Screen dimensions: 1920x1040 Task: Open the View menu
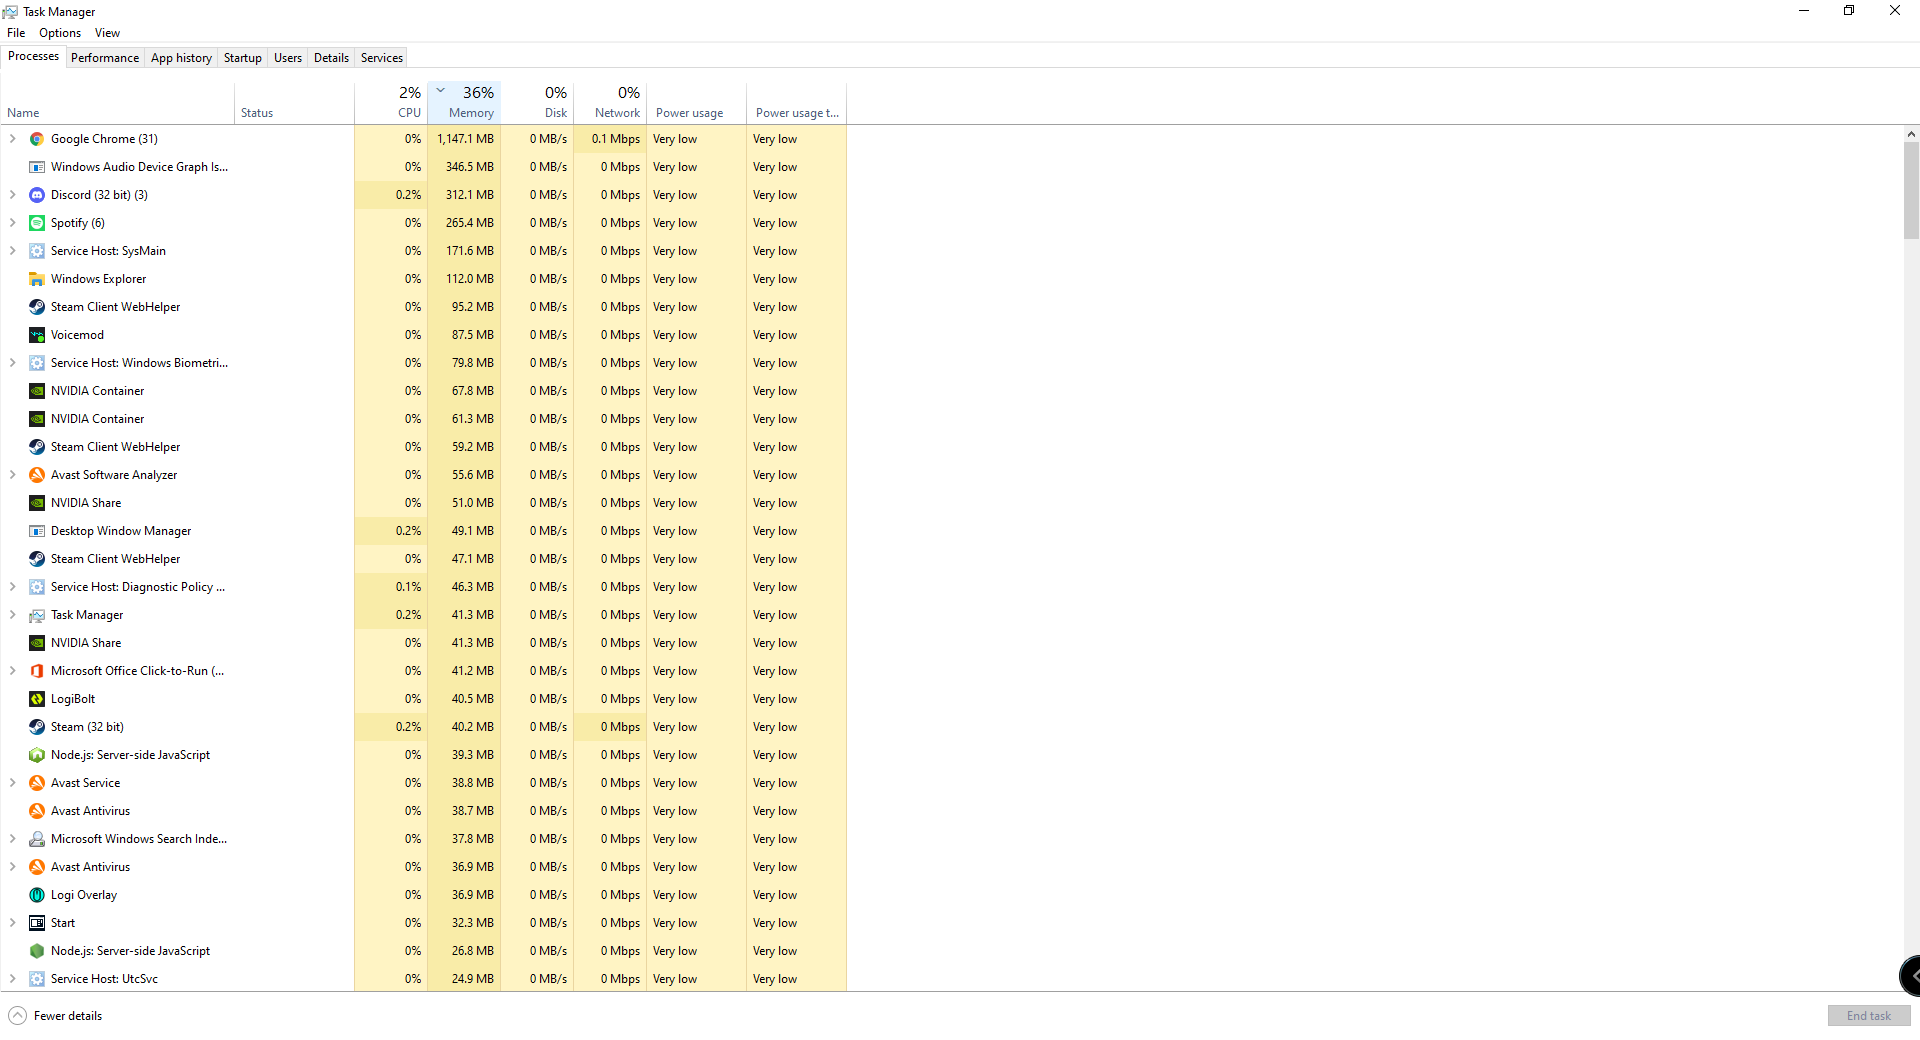pos(107,33)
